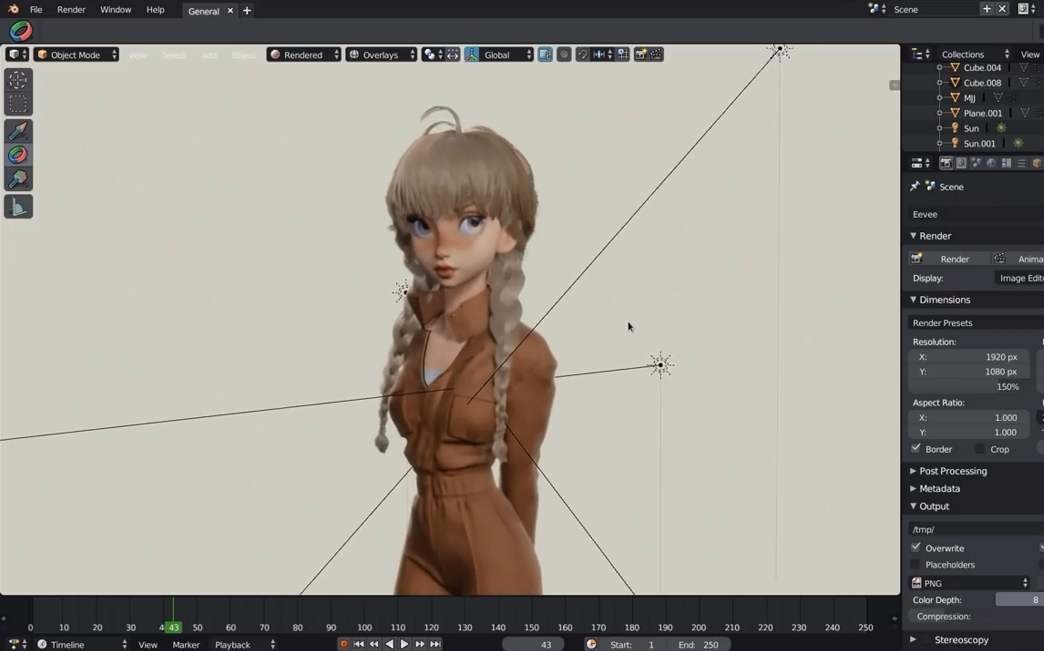Toggle the use preview range clock icon

591,644
